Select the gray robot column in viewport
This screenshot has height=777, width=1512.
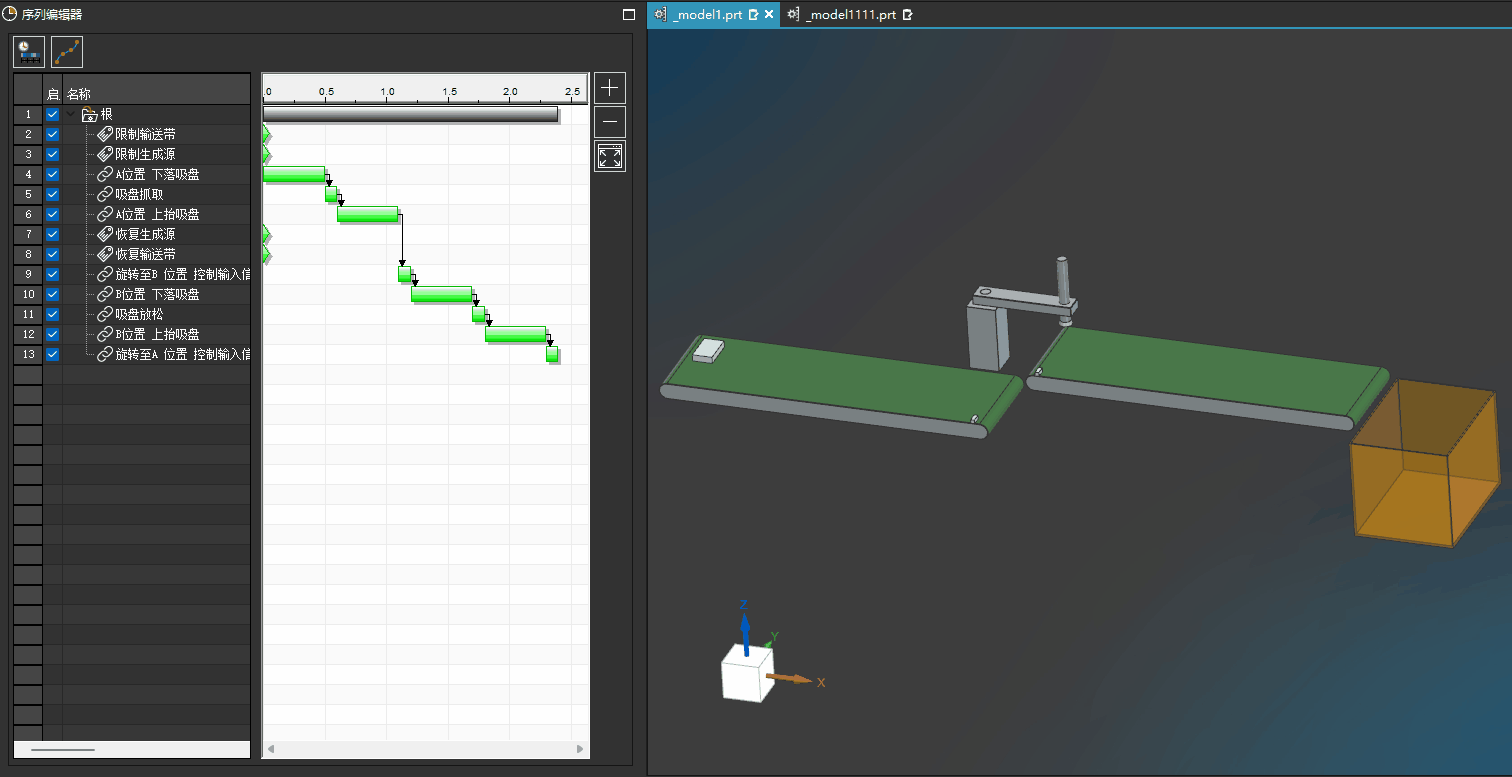(988, 335)
